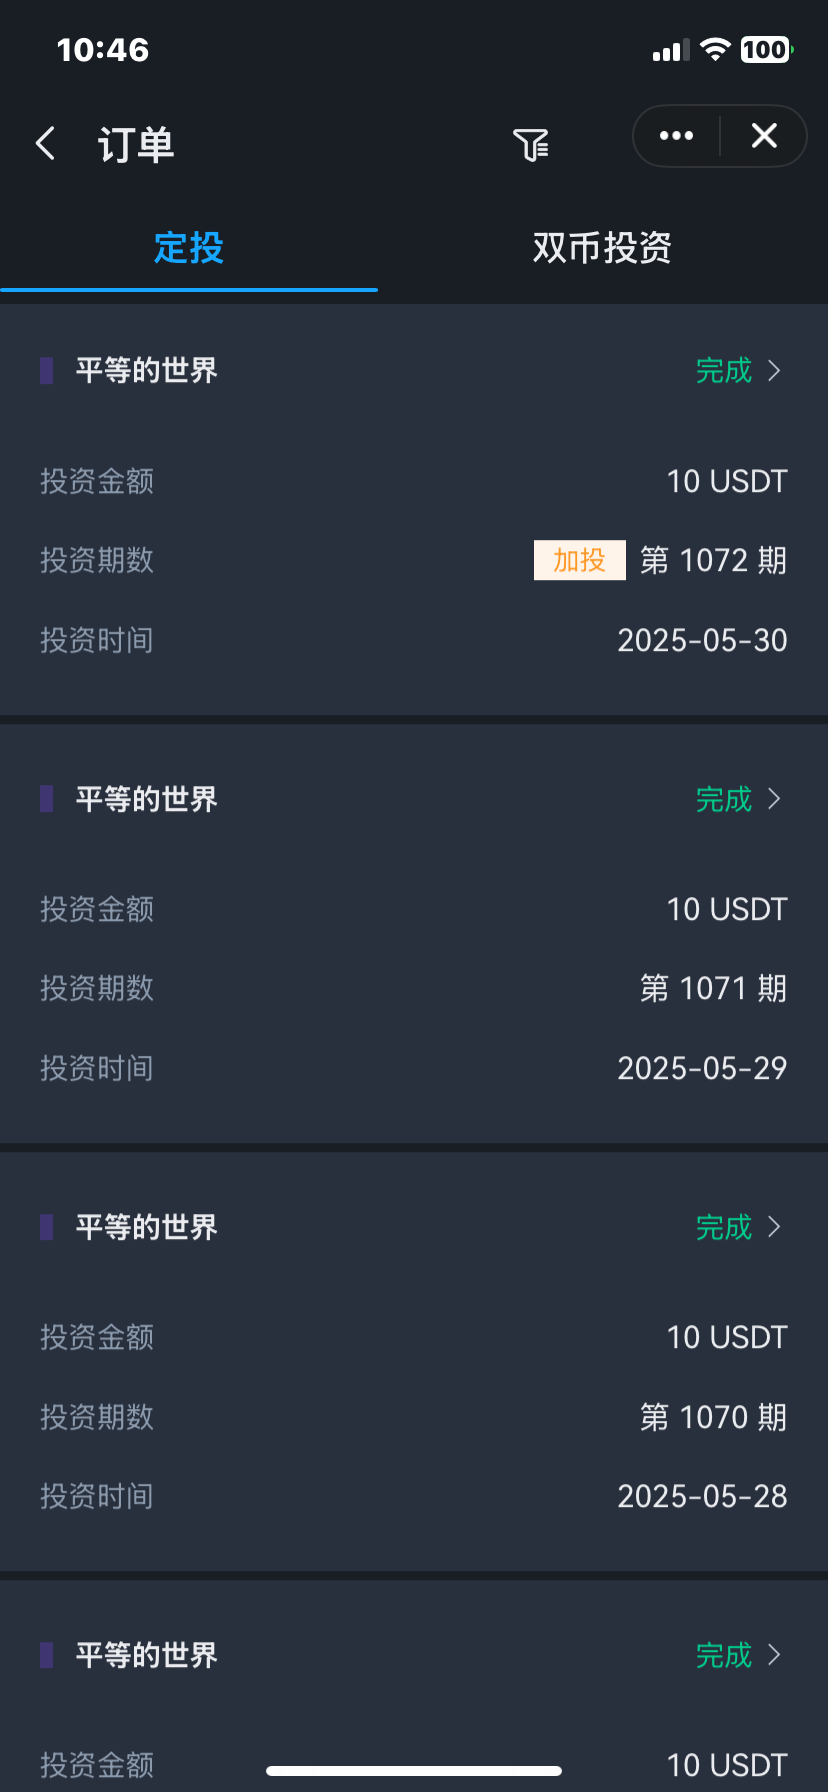828x1792 pixels.
Task: Open the order filter icon
Action: [531, 145]
